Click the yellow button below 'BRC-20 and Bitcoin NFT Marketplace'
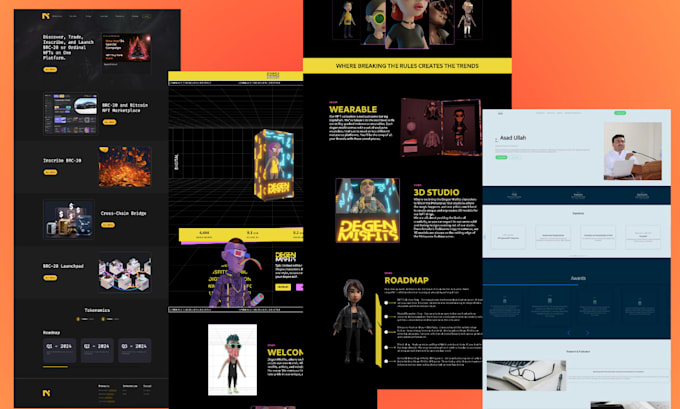680x409 pixels. tap(109, 122)
